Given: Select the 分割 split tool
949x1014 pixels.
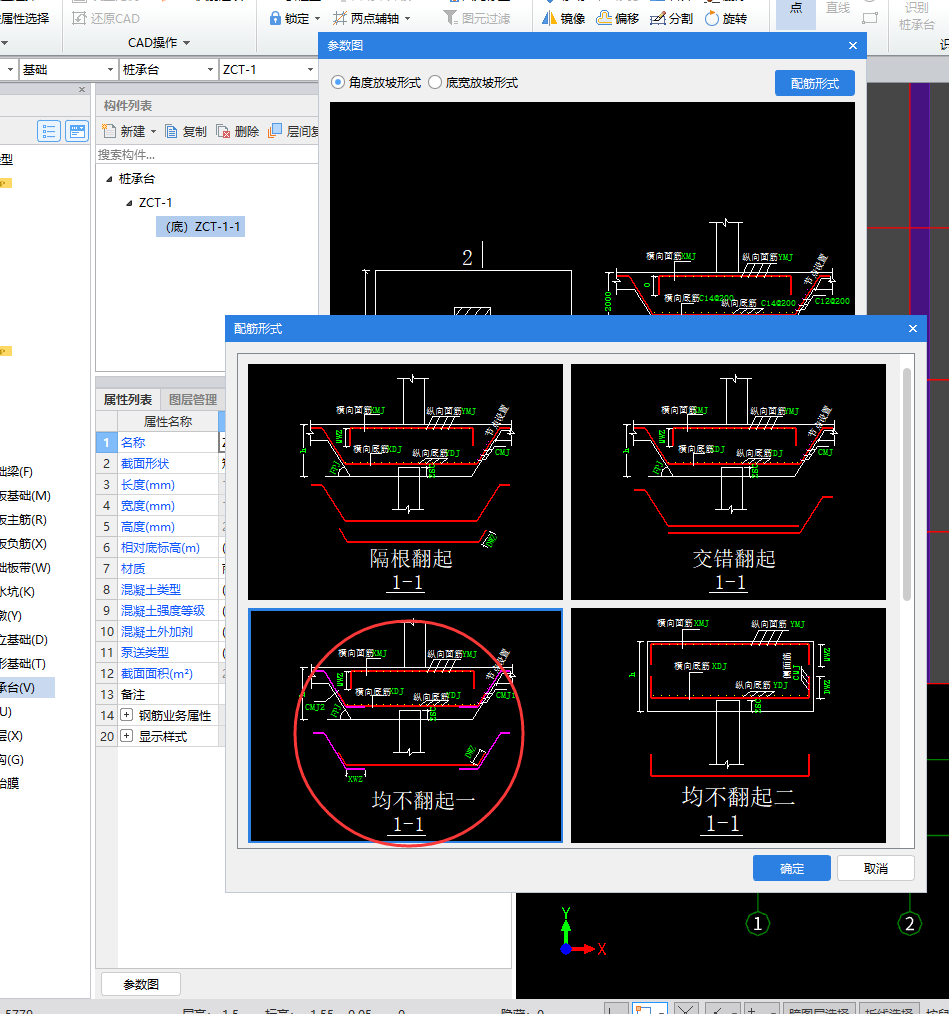Looking at the screenshot, I should pos(671,18).
